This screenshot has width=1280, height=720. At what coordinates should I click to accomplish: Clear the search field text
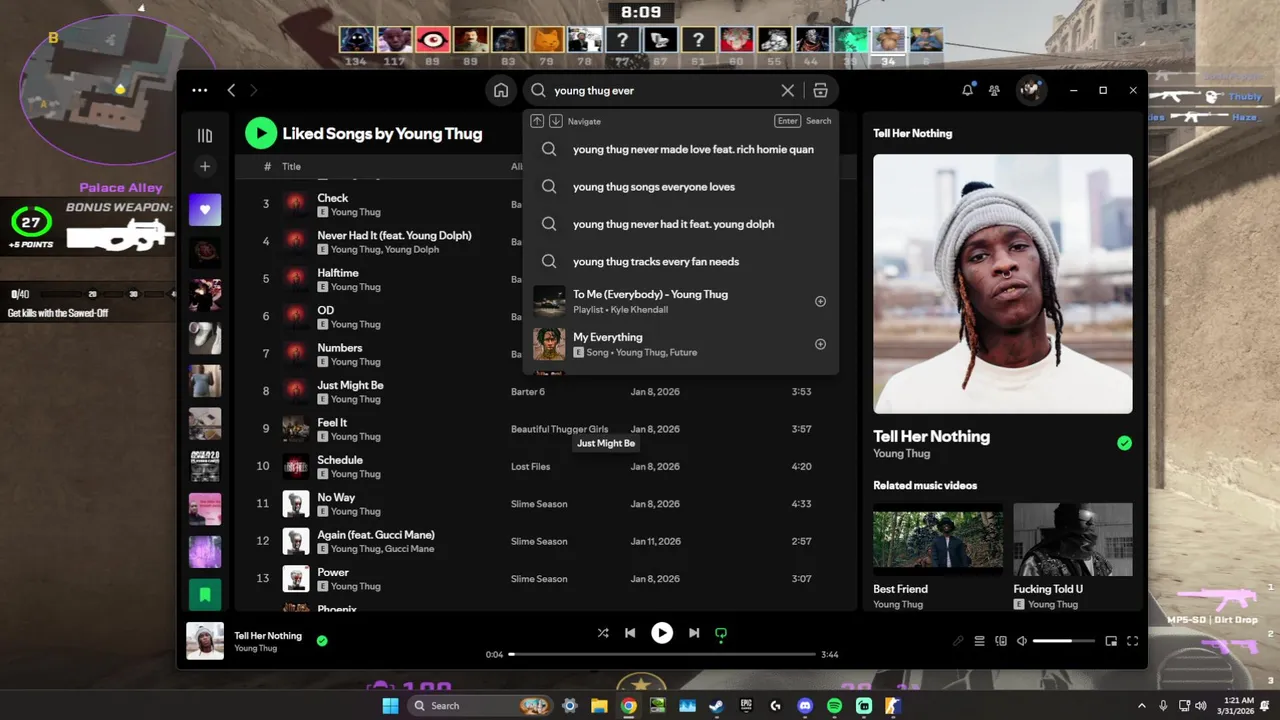(788, 90)
